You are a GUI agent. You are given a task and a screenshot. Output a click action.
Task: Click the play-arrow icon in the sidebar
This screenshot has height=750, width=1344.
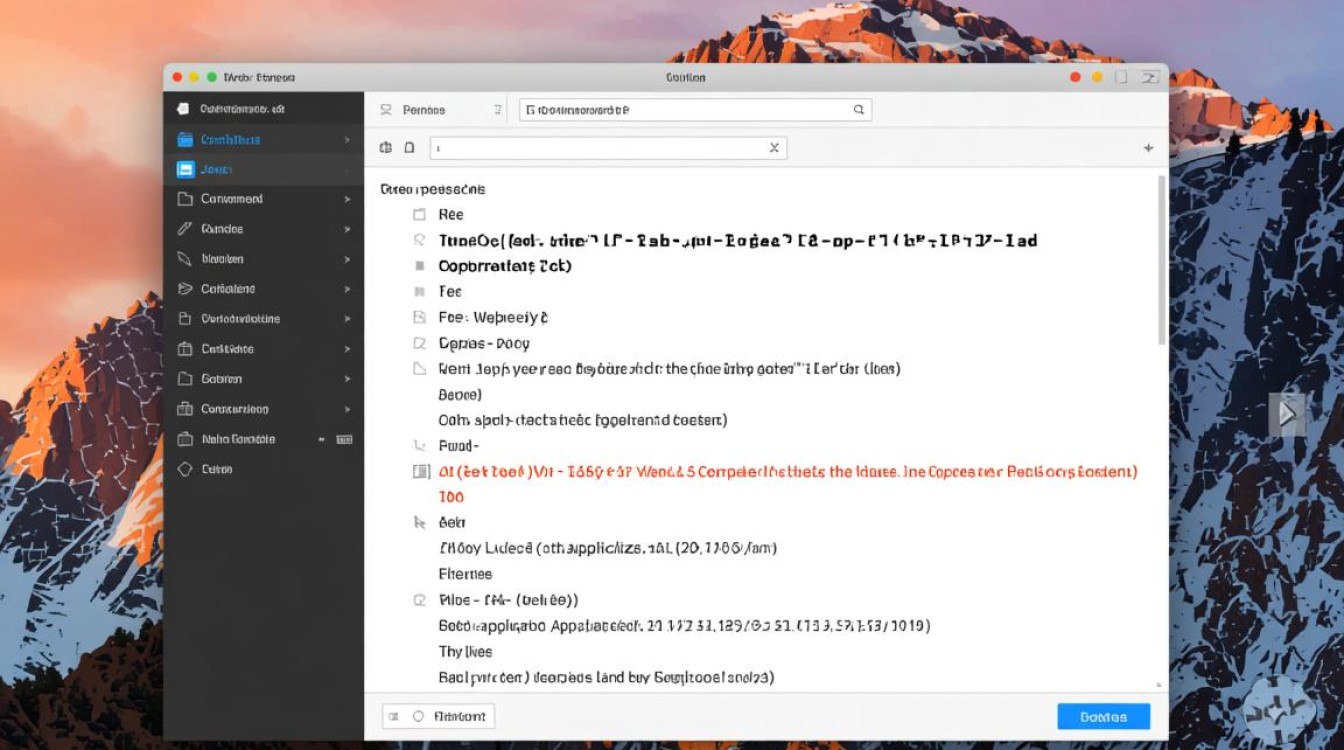[184, 289]
